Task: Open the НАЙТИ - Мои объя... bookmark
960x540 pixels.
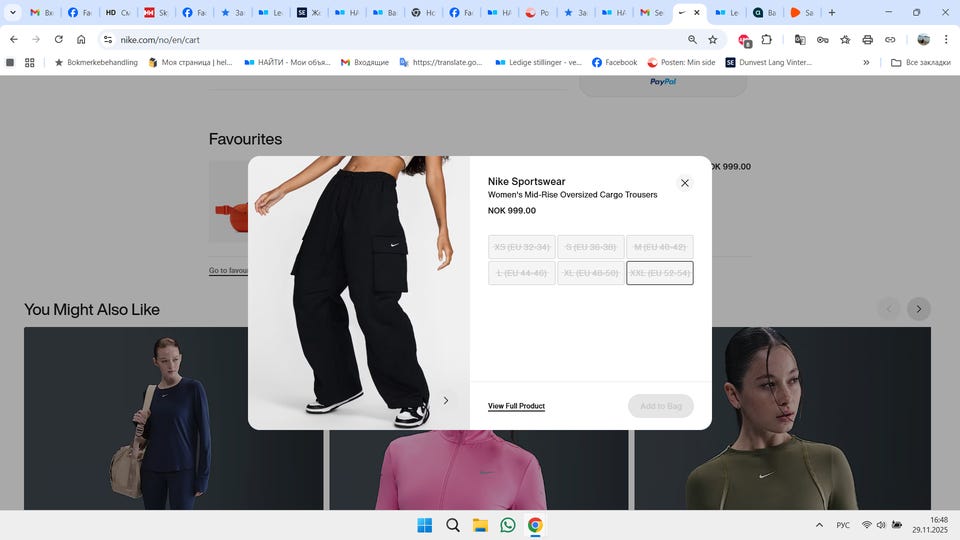Action: 287,62
